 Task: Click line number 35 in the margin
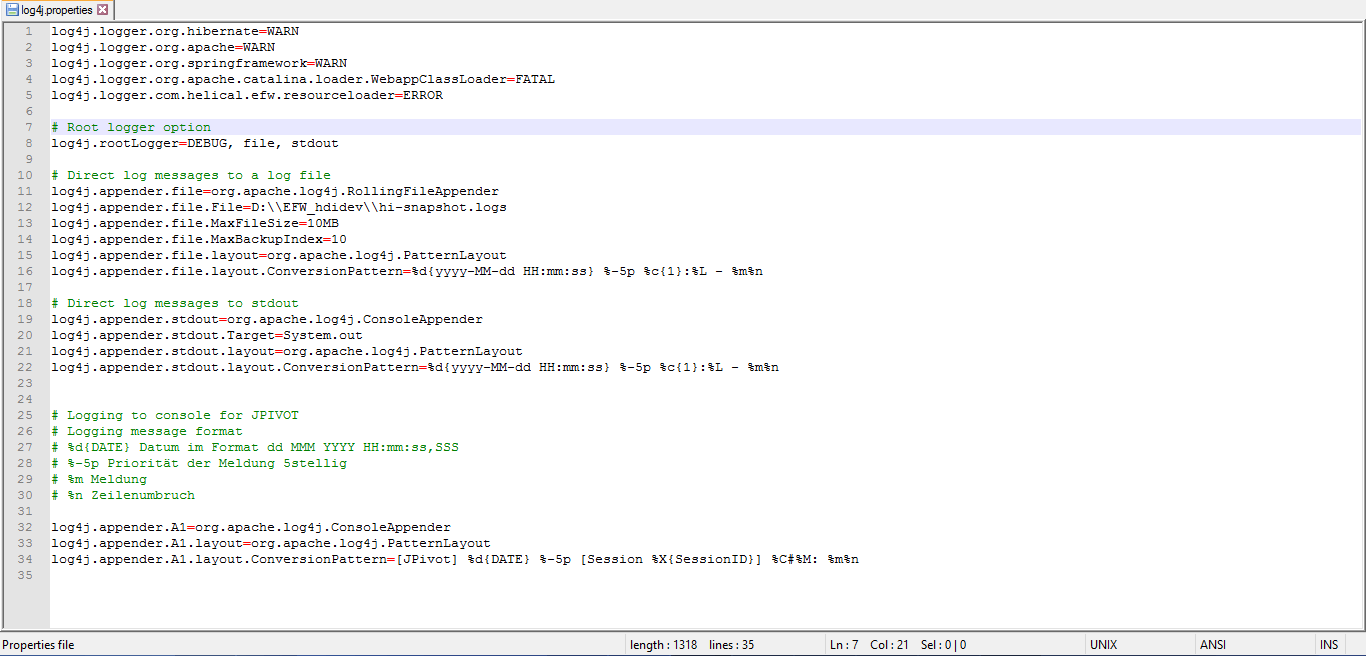pyautogui.click(x=26, y=575)
